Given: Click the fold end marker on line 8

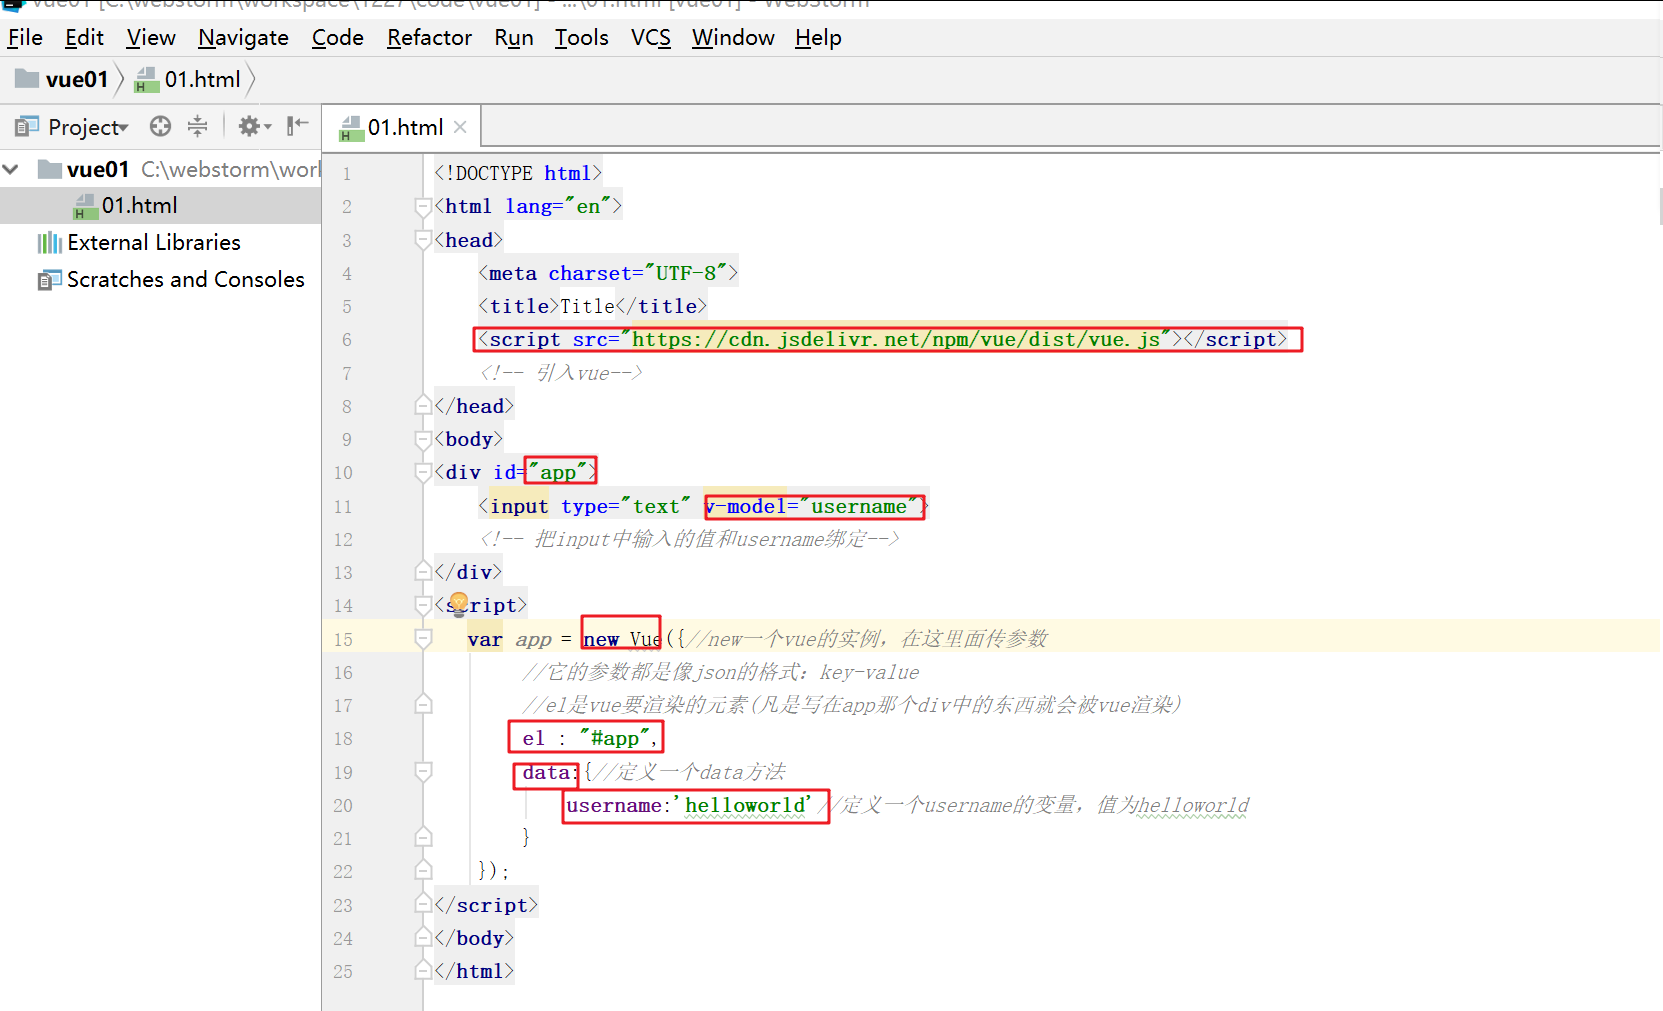Looking at the screenshot, I should coord(423,406).
